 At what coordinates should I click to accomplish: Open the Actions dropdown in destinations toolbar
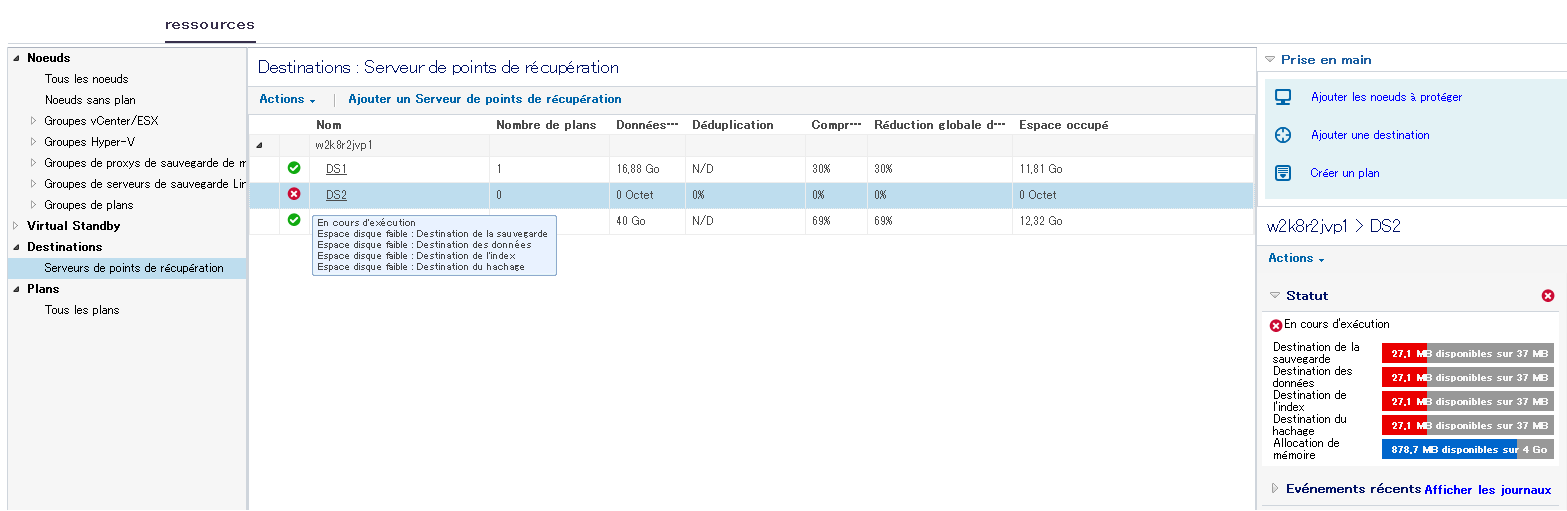tap(287, 99)
